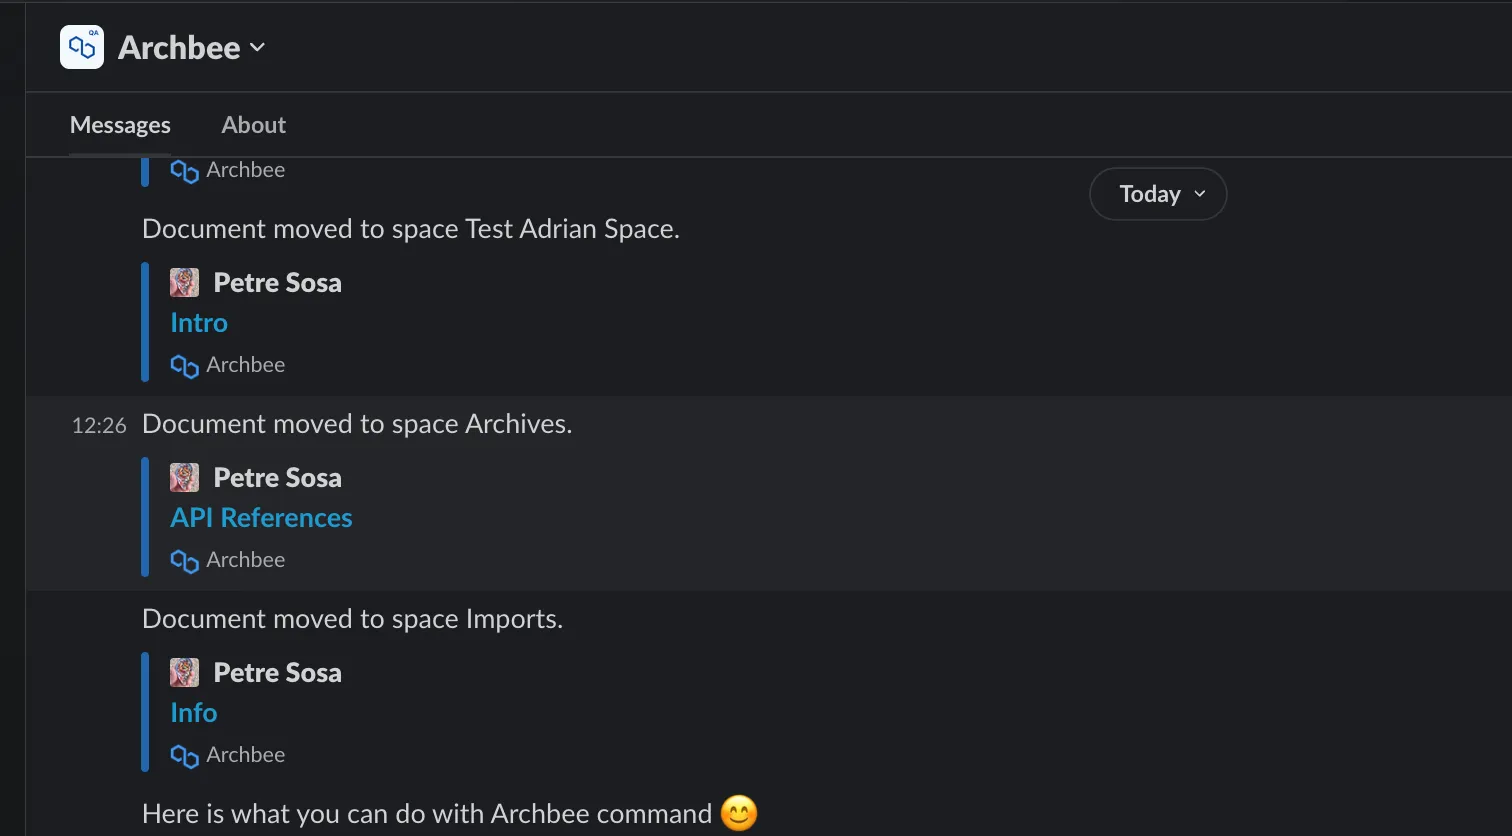Click the Archbee footer label below Intro

246,365
